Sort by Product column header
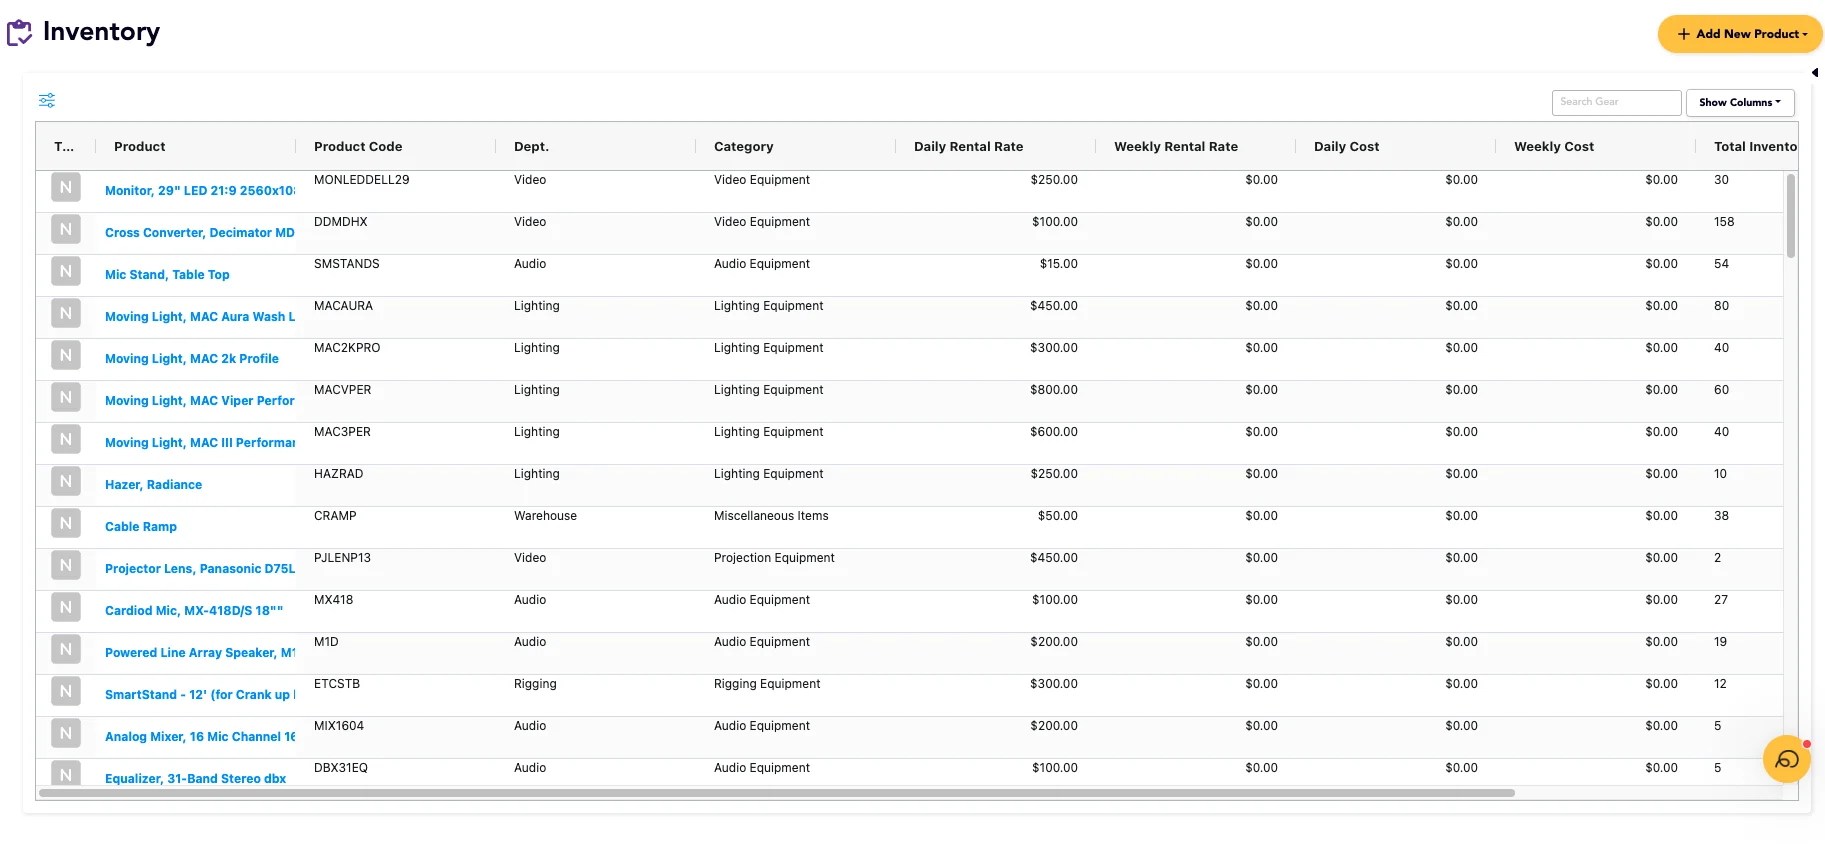Image resolution: width=1825 pixels, height=846 pixels. pos(139,146)
